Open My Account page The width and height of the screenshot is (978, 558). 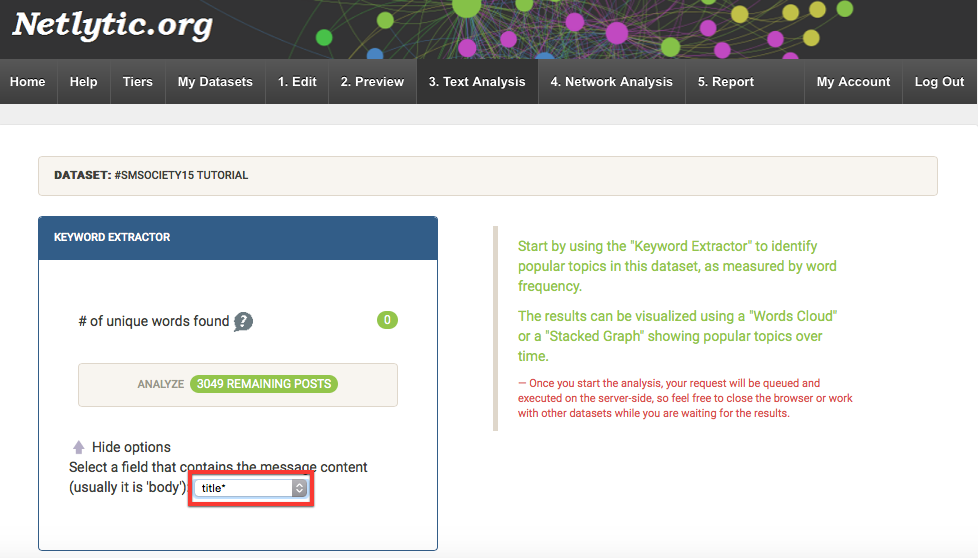click(x=853, y=82)
